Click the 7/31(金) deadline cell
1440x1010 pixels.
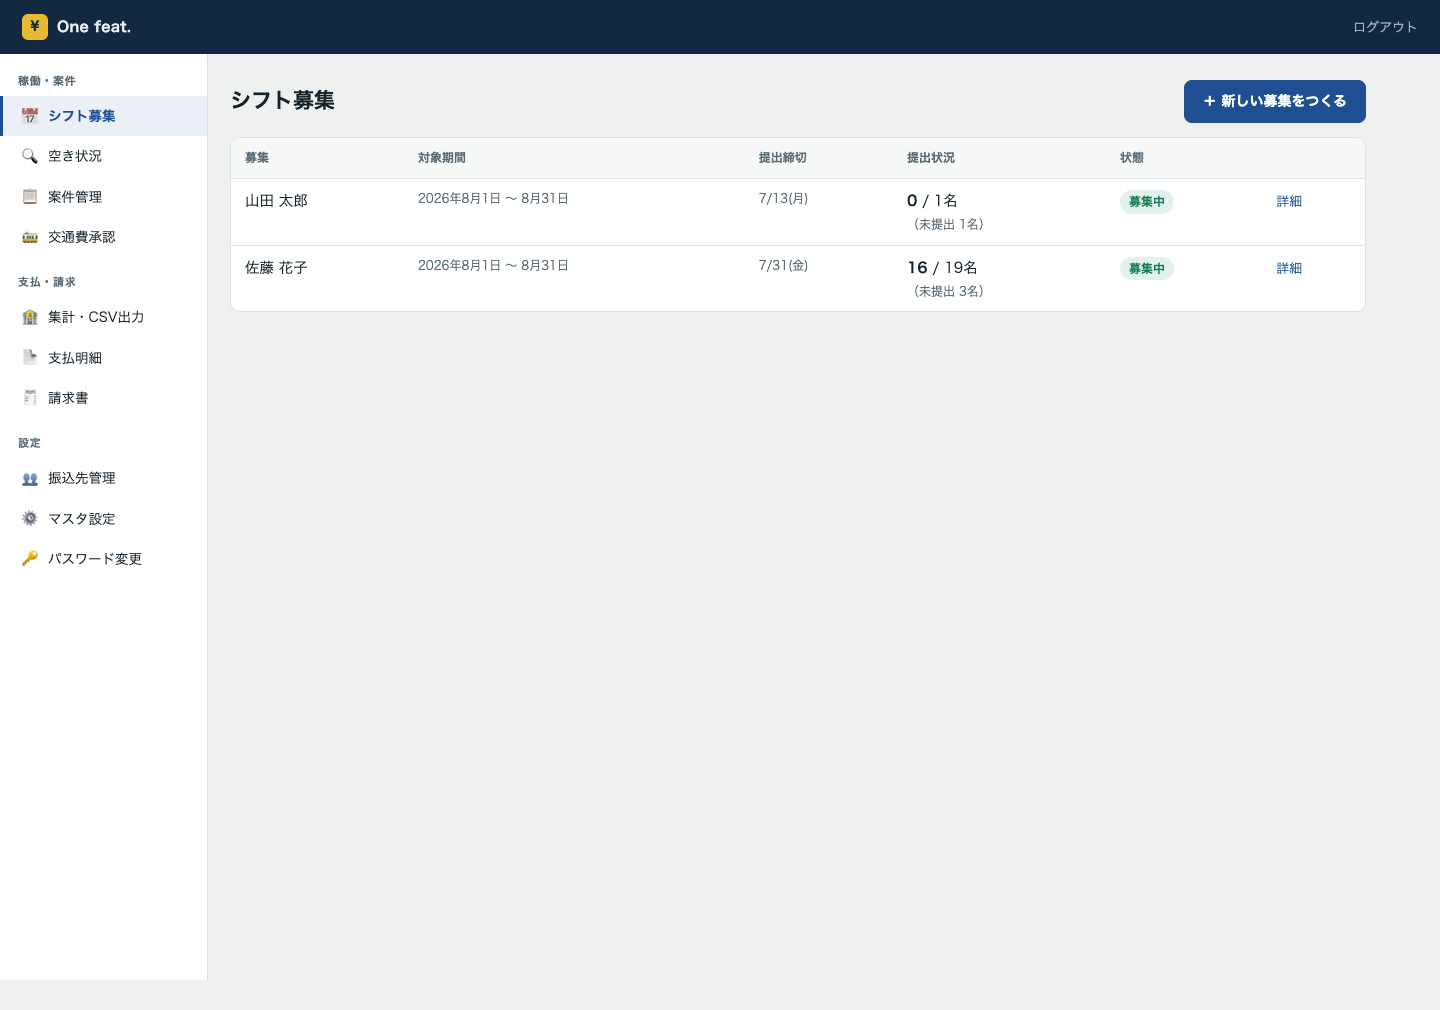click(783, 265)
